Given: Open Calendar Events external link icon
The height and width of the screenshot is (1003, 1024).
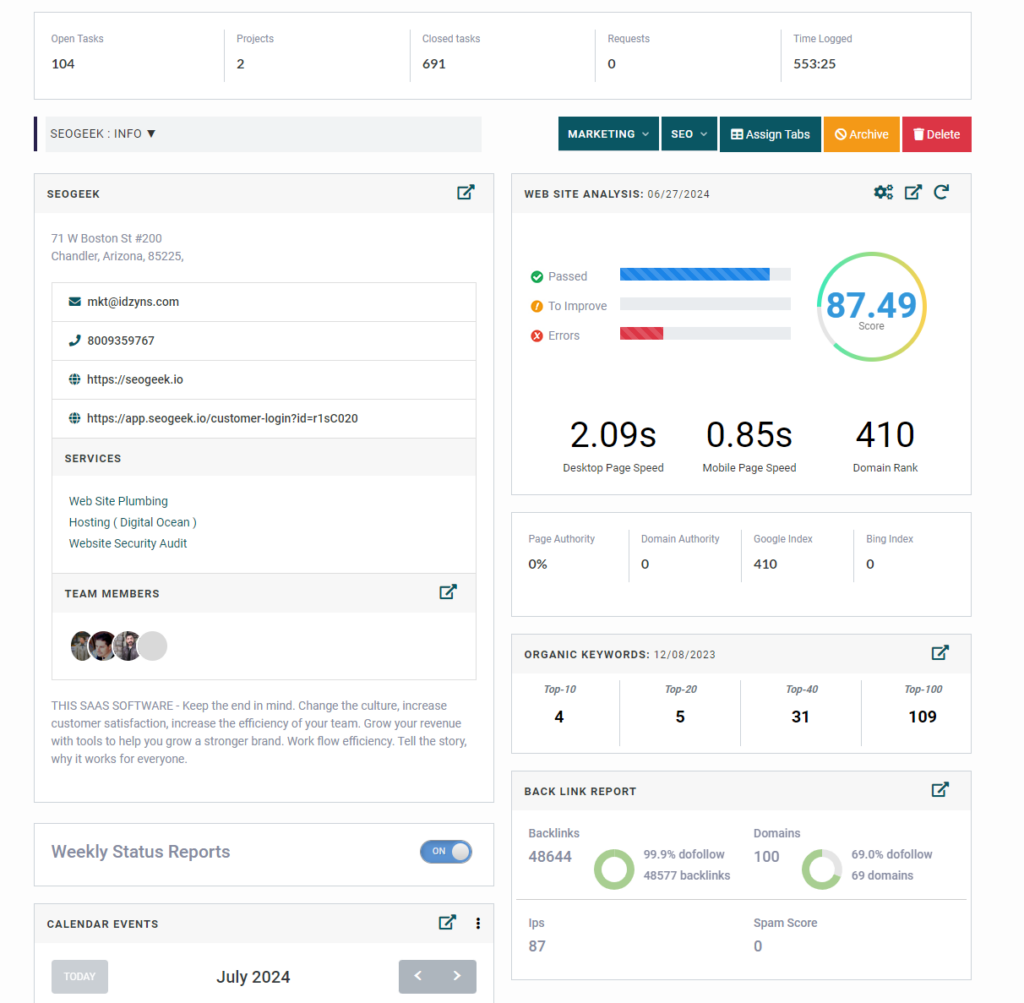Looking at the screenshot, I should click(x=447, y=922).
